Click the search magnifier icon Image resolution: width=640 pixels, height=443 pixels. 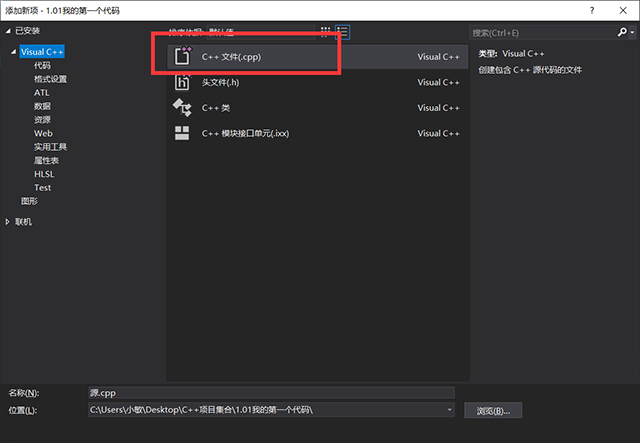tap(622, 32)
